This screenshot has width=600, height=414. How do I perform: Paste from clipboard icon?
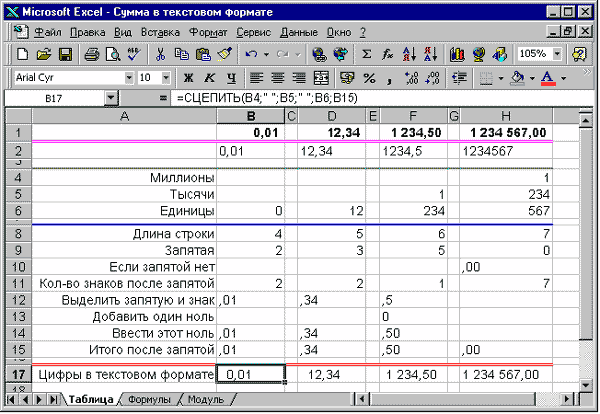(x=203, y=54)
